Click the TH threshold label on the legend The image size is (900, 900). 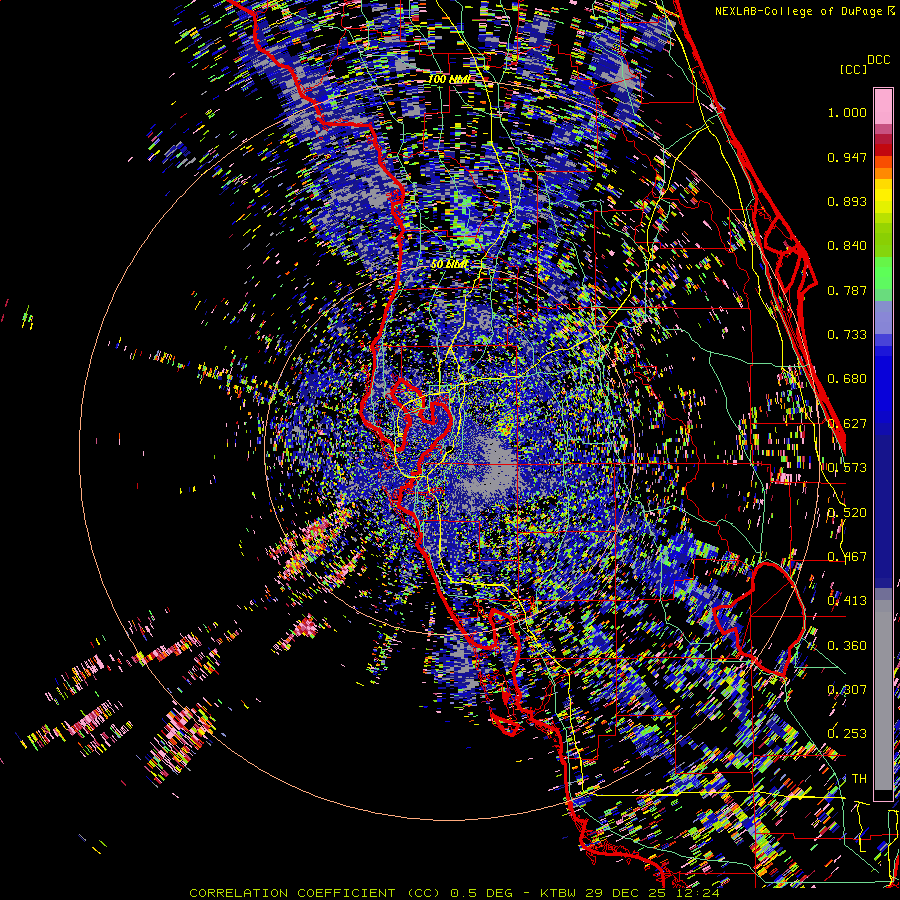click(x=859, y=779)
